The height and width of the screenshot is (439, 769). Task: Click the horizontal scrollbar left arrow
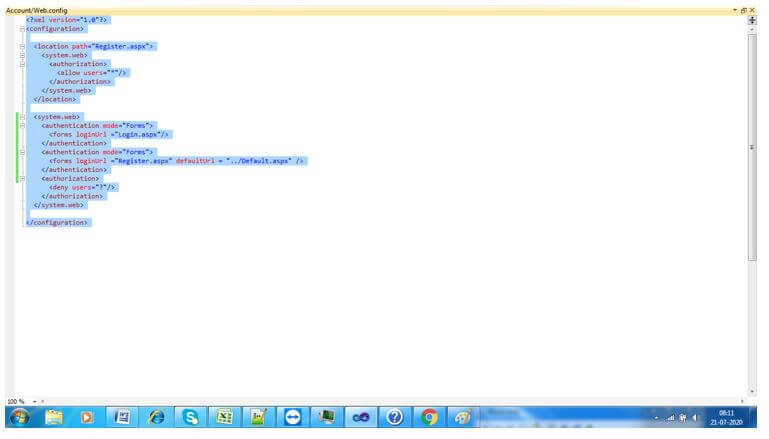pos(43,402)
